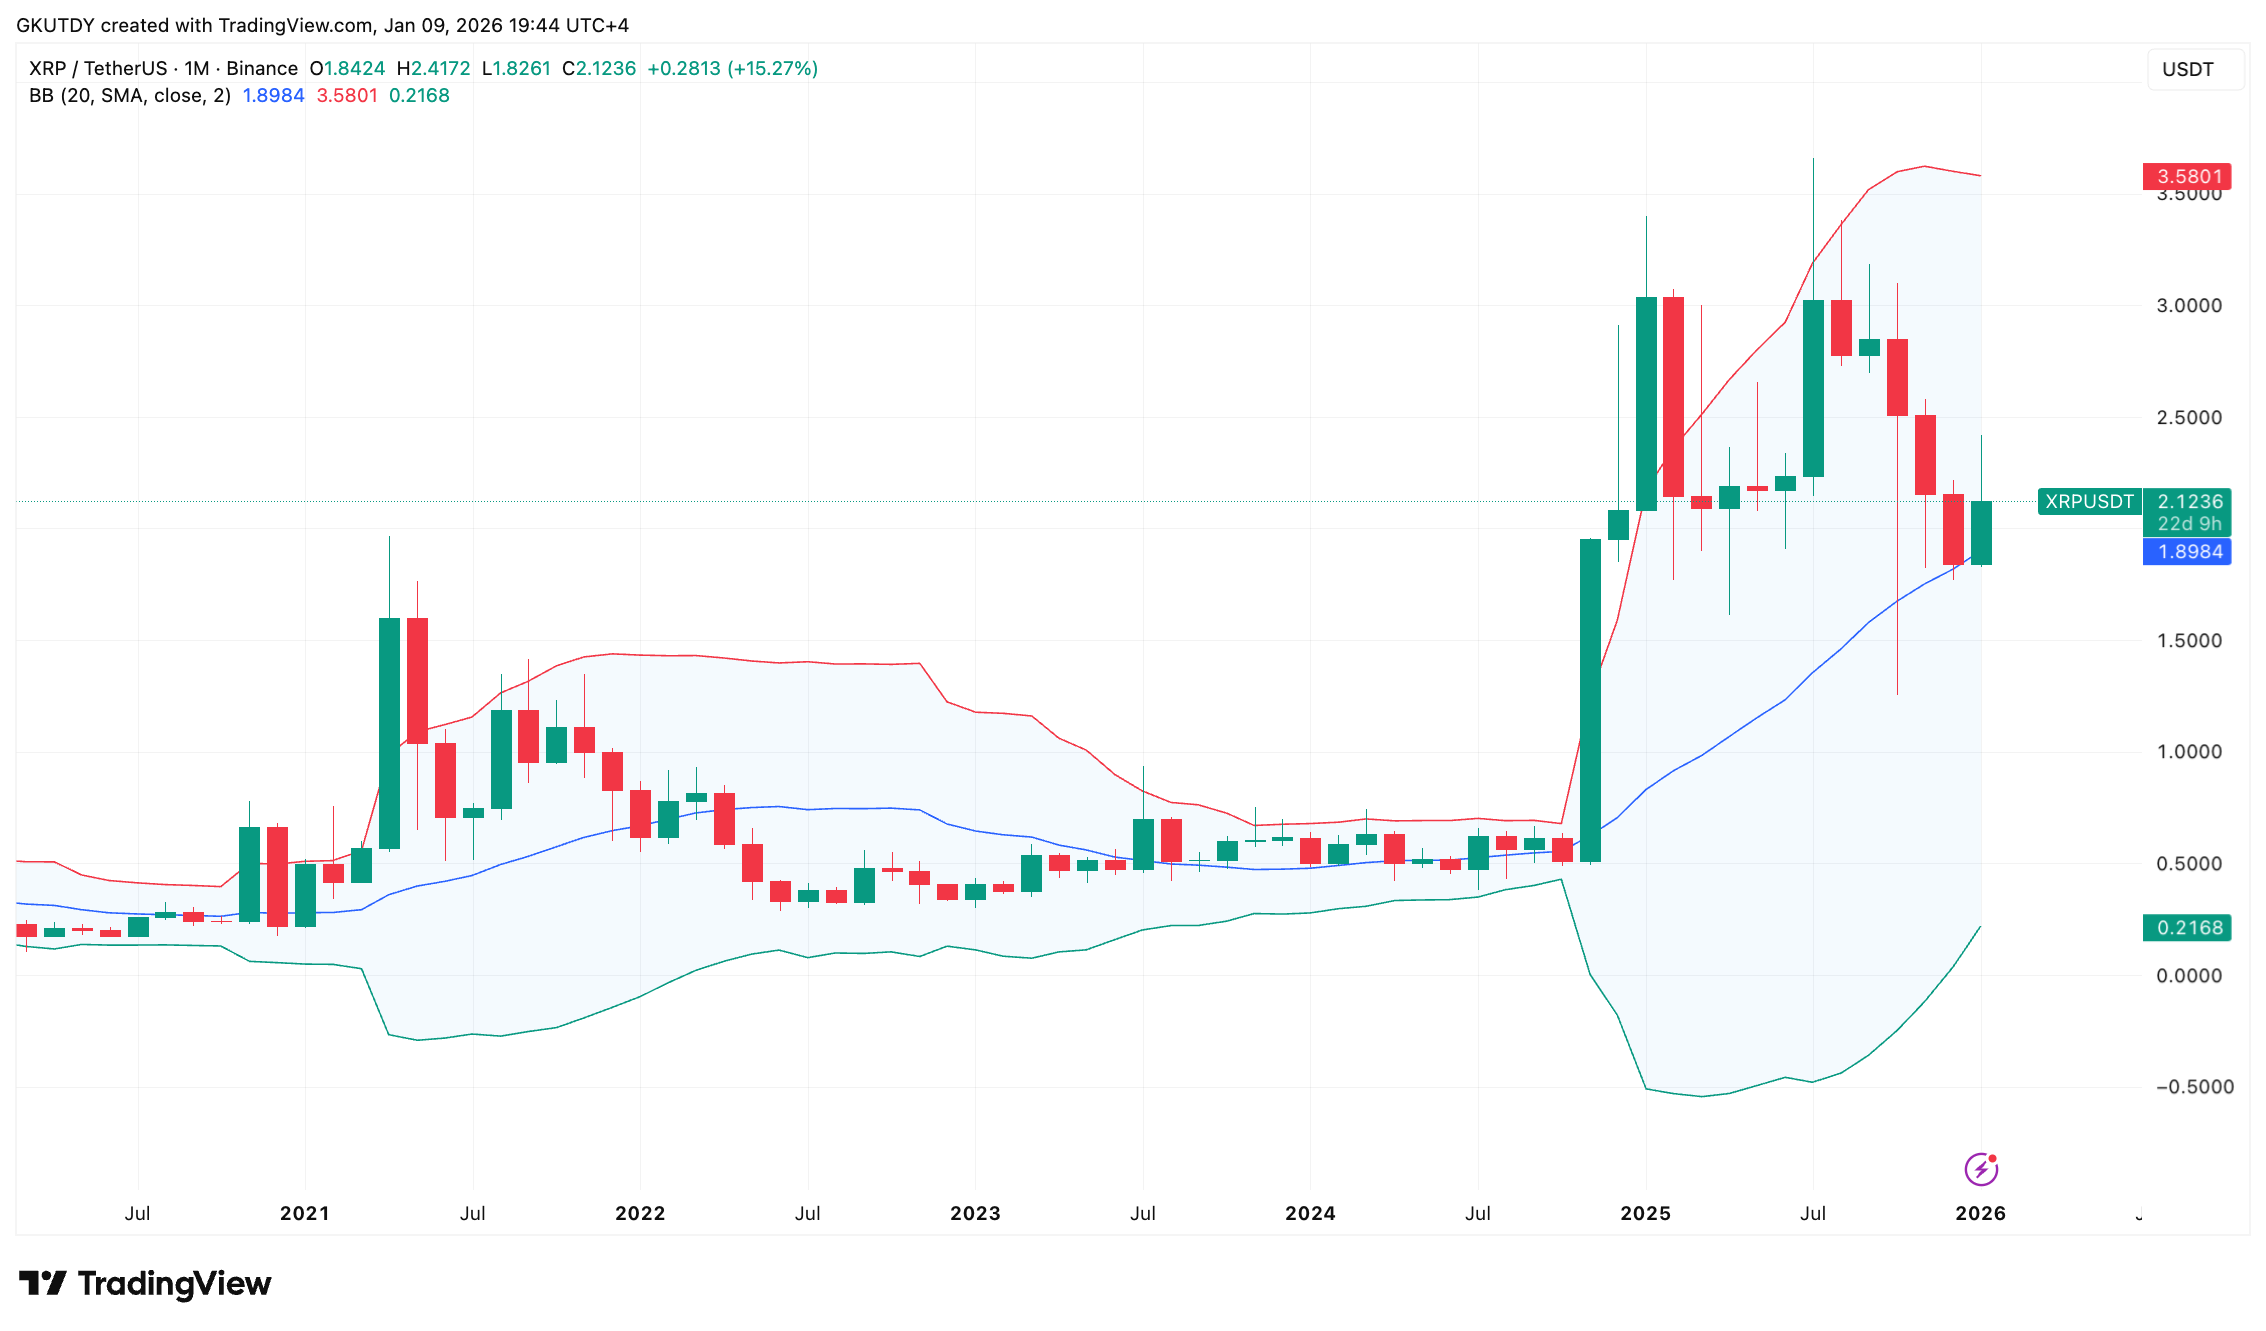Click the TradingView logo icon at bottom left

(42, 1283)
